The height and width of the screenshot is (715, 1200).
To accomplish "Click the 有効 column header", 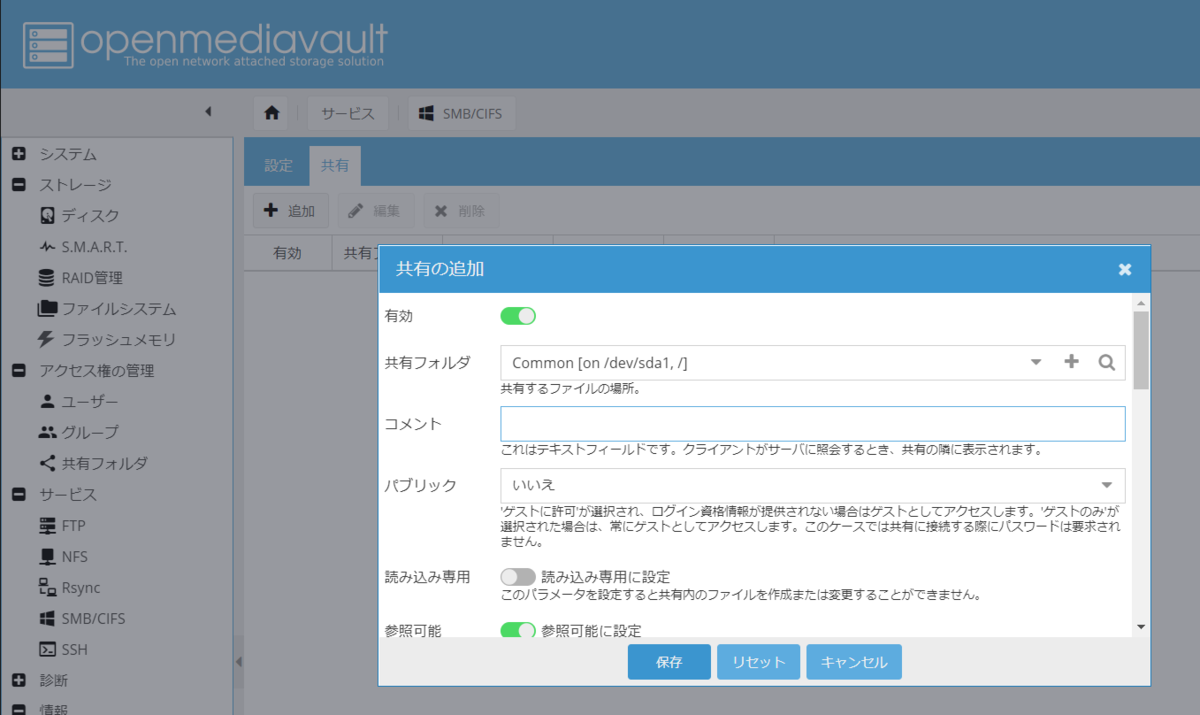I will point(288,254).
